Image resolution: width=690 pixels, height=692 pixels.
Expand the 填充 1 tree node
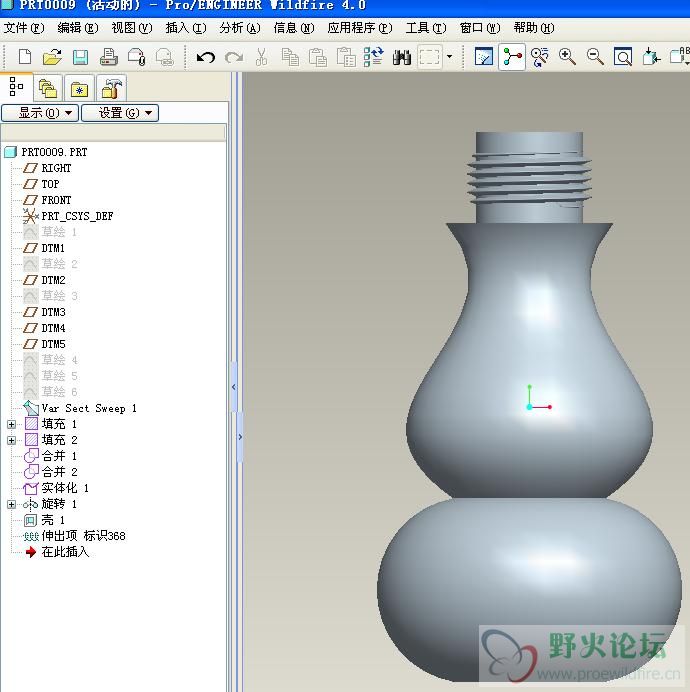pyautogui.click(x=11, y=425)
